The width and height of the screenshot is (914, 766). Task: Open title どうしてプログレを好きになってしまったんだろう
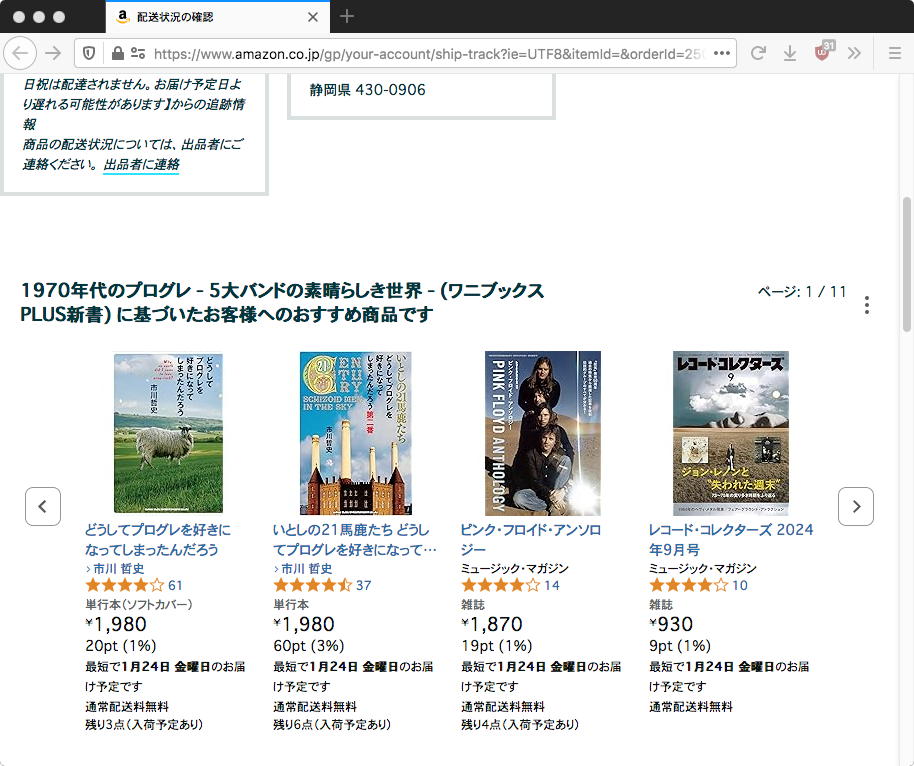pyautogui.click(x=157, y=540)
